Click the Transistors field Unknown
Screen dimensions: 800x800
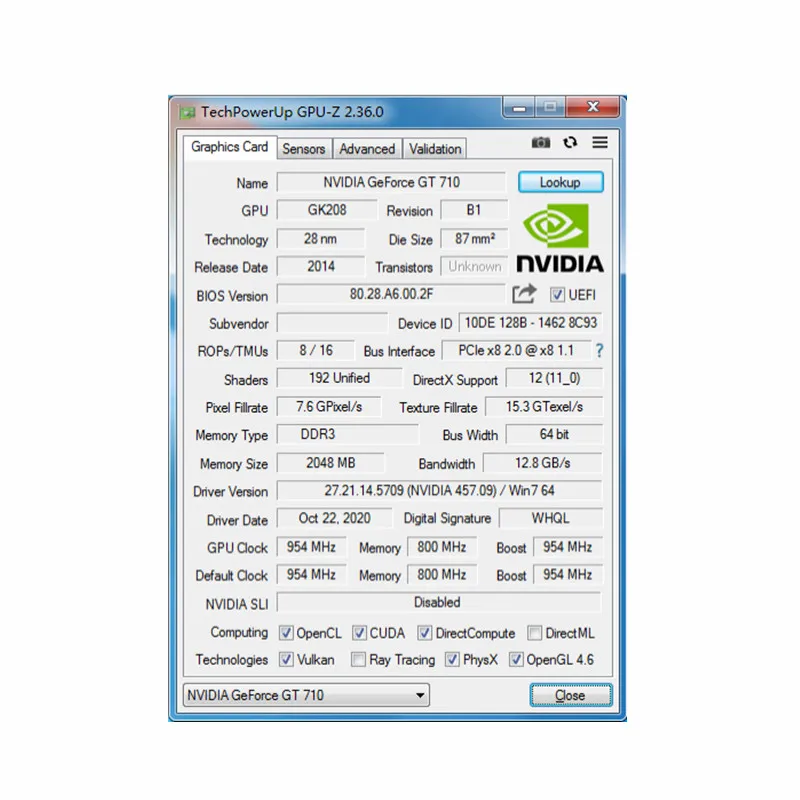474,266
